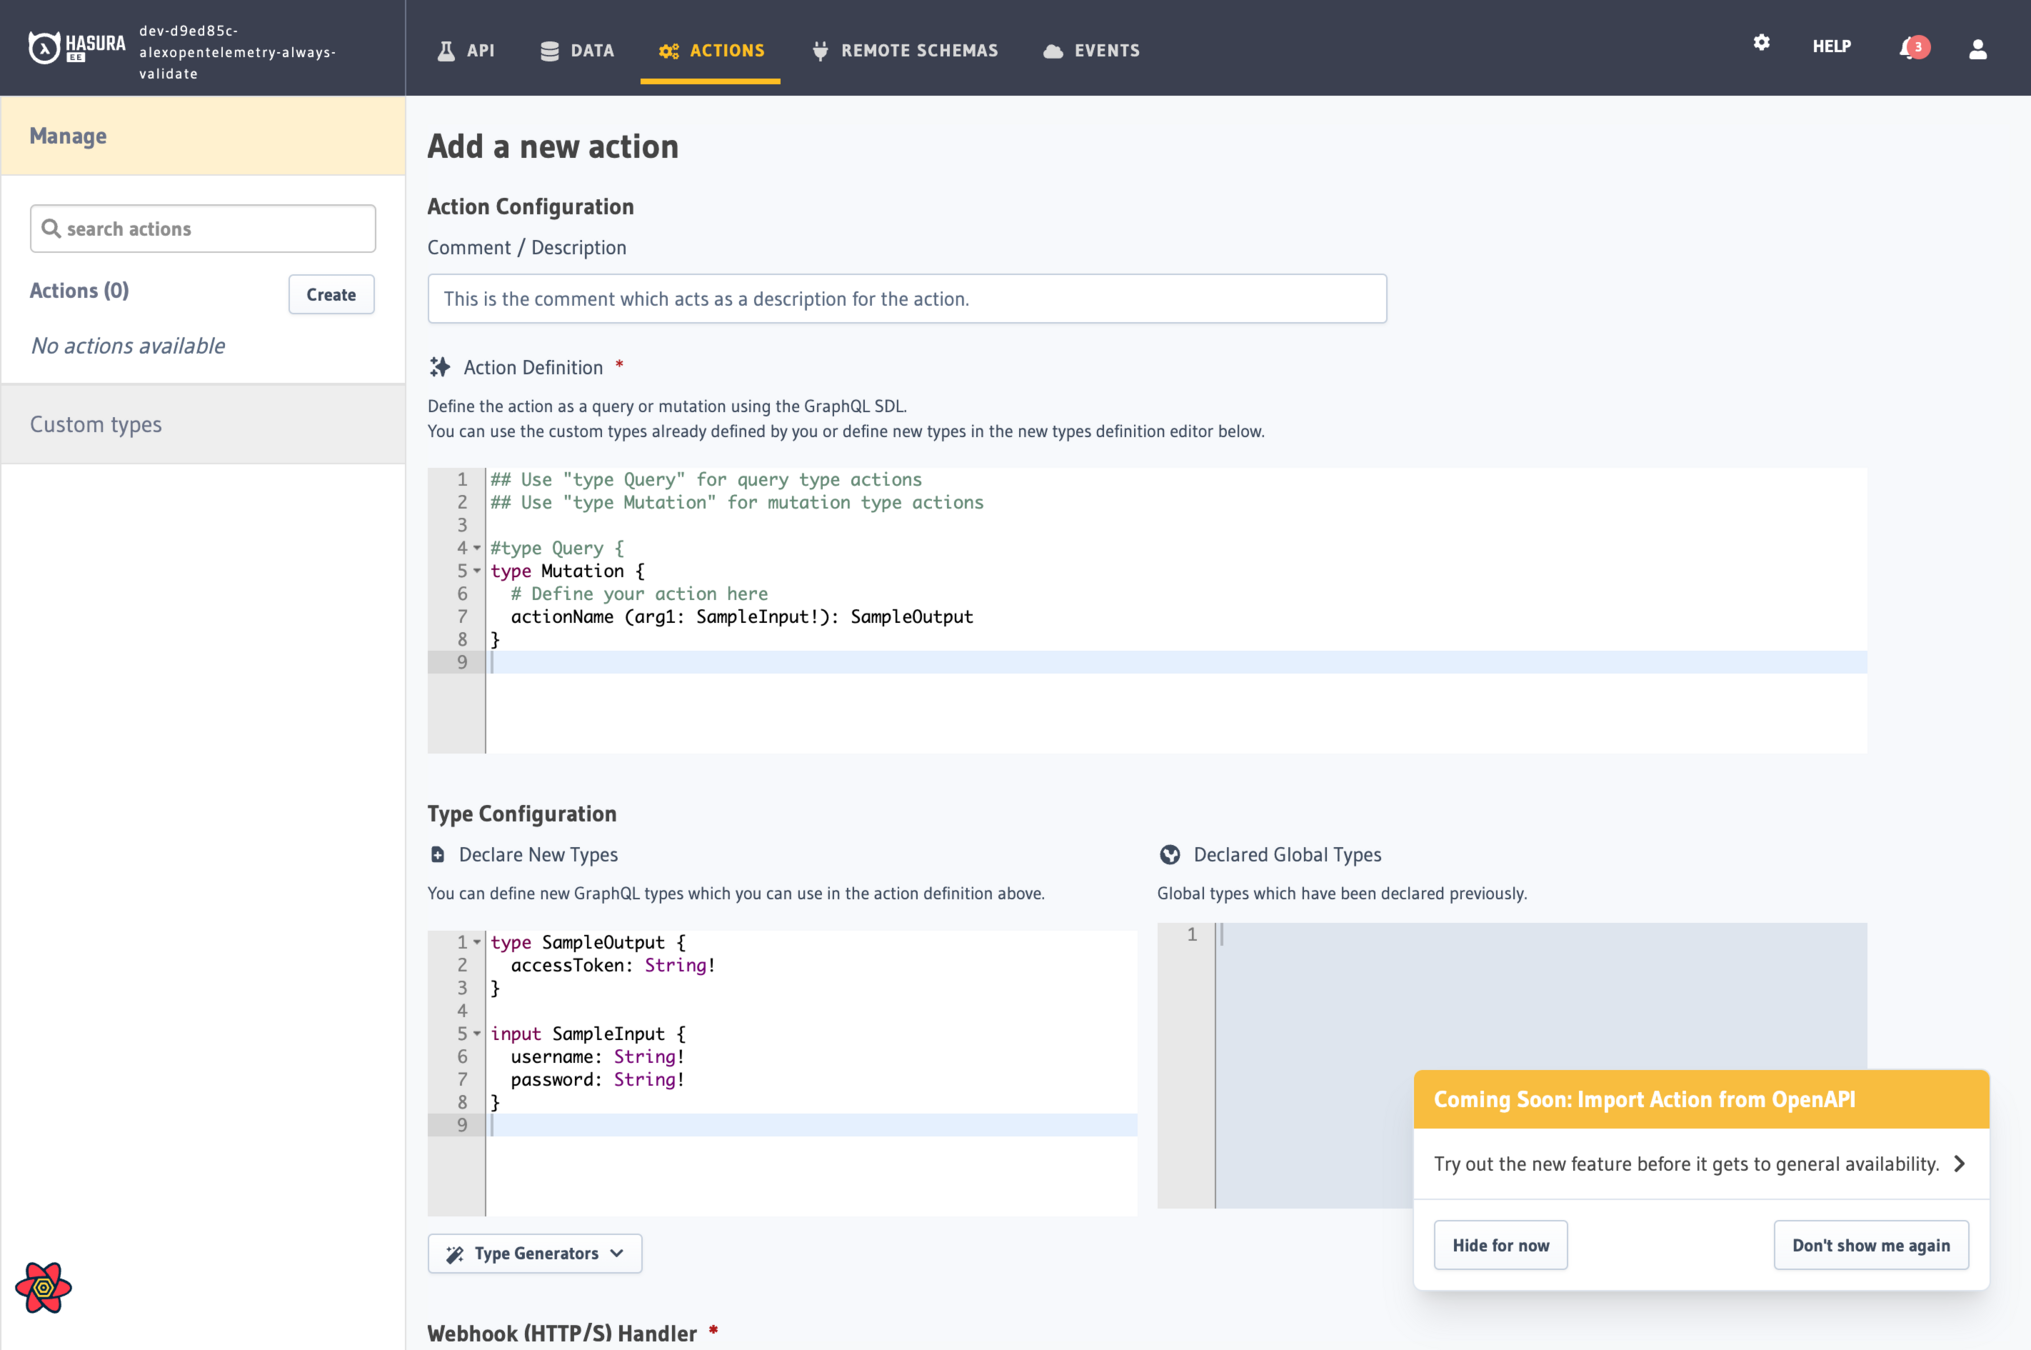
Task: Expand the OpenAPI feature chevron arrow
Action: coord(1959,1163)
